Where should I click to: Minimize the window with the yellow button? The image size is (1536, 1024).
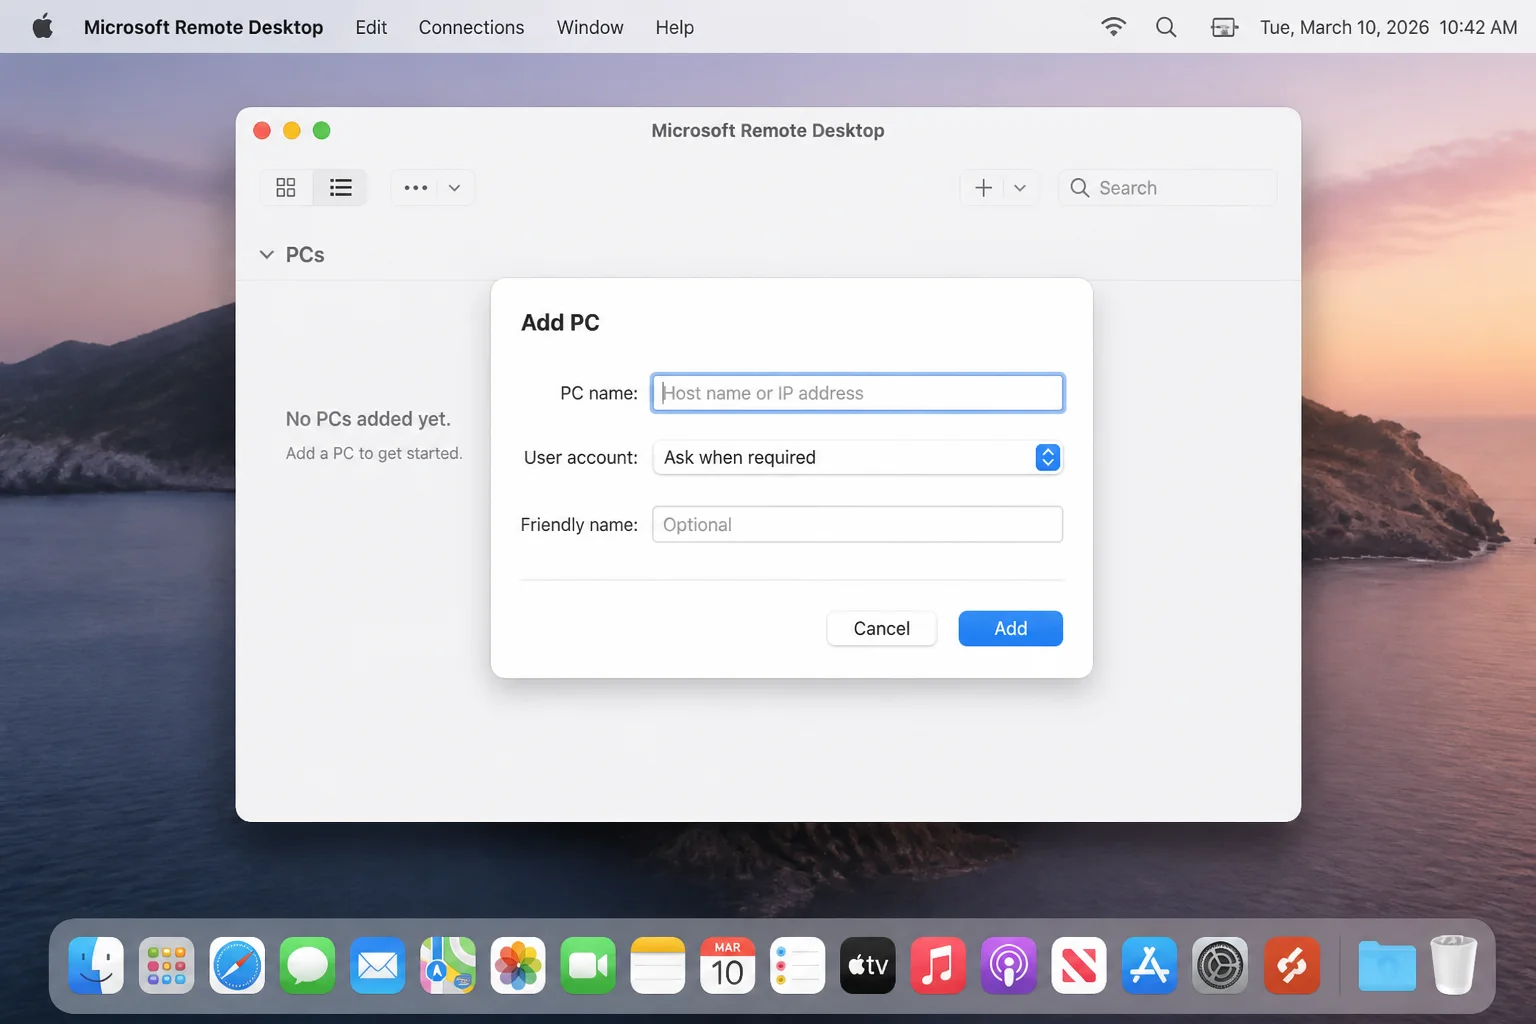click(292, 130)
